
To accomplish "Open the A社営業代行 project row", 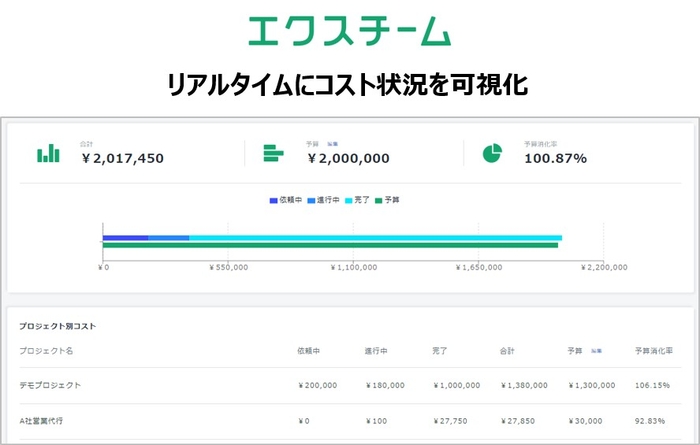I will click(44, 424).
